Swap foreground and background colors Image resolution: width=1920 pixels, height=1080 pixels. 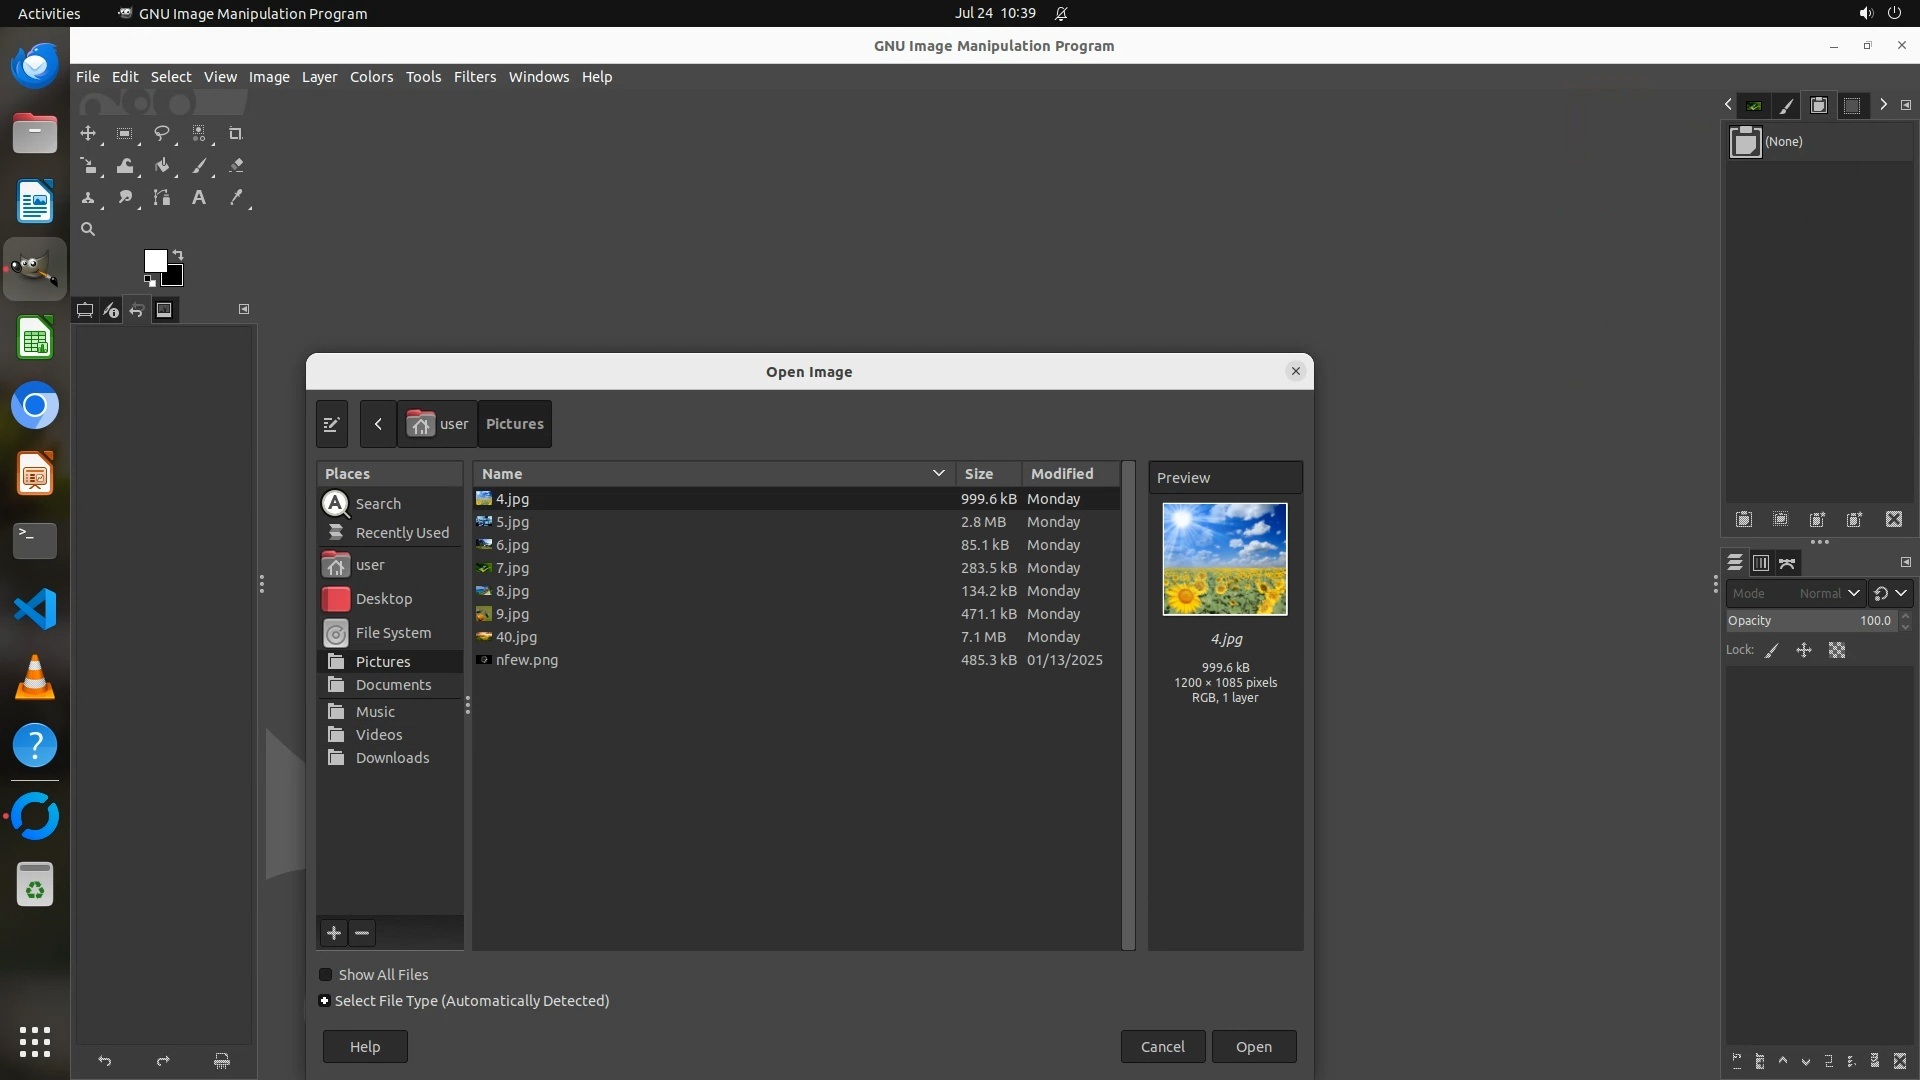pos(178,254)
